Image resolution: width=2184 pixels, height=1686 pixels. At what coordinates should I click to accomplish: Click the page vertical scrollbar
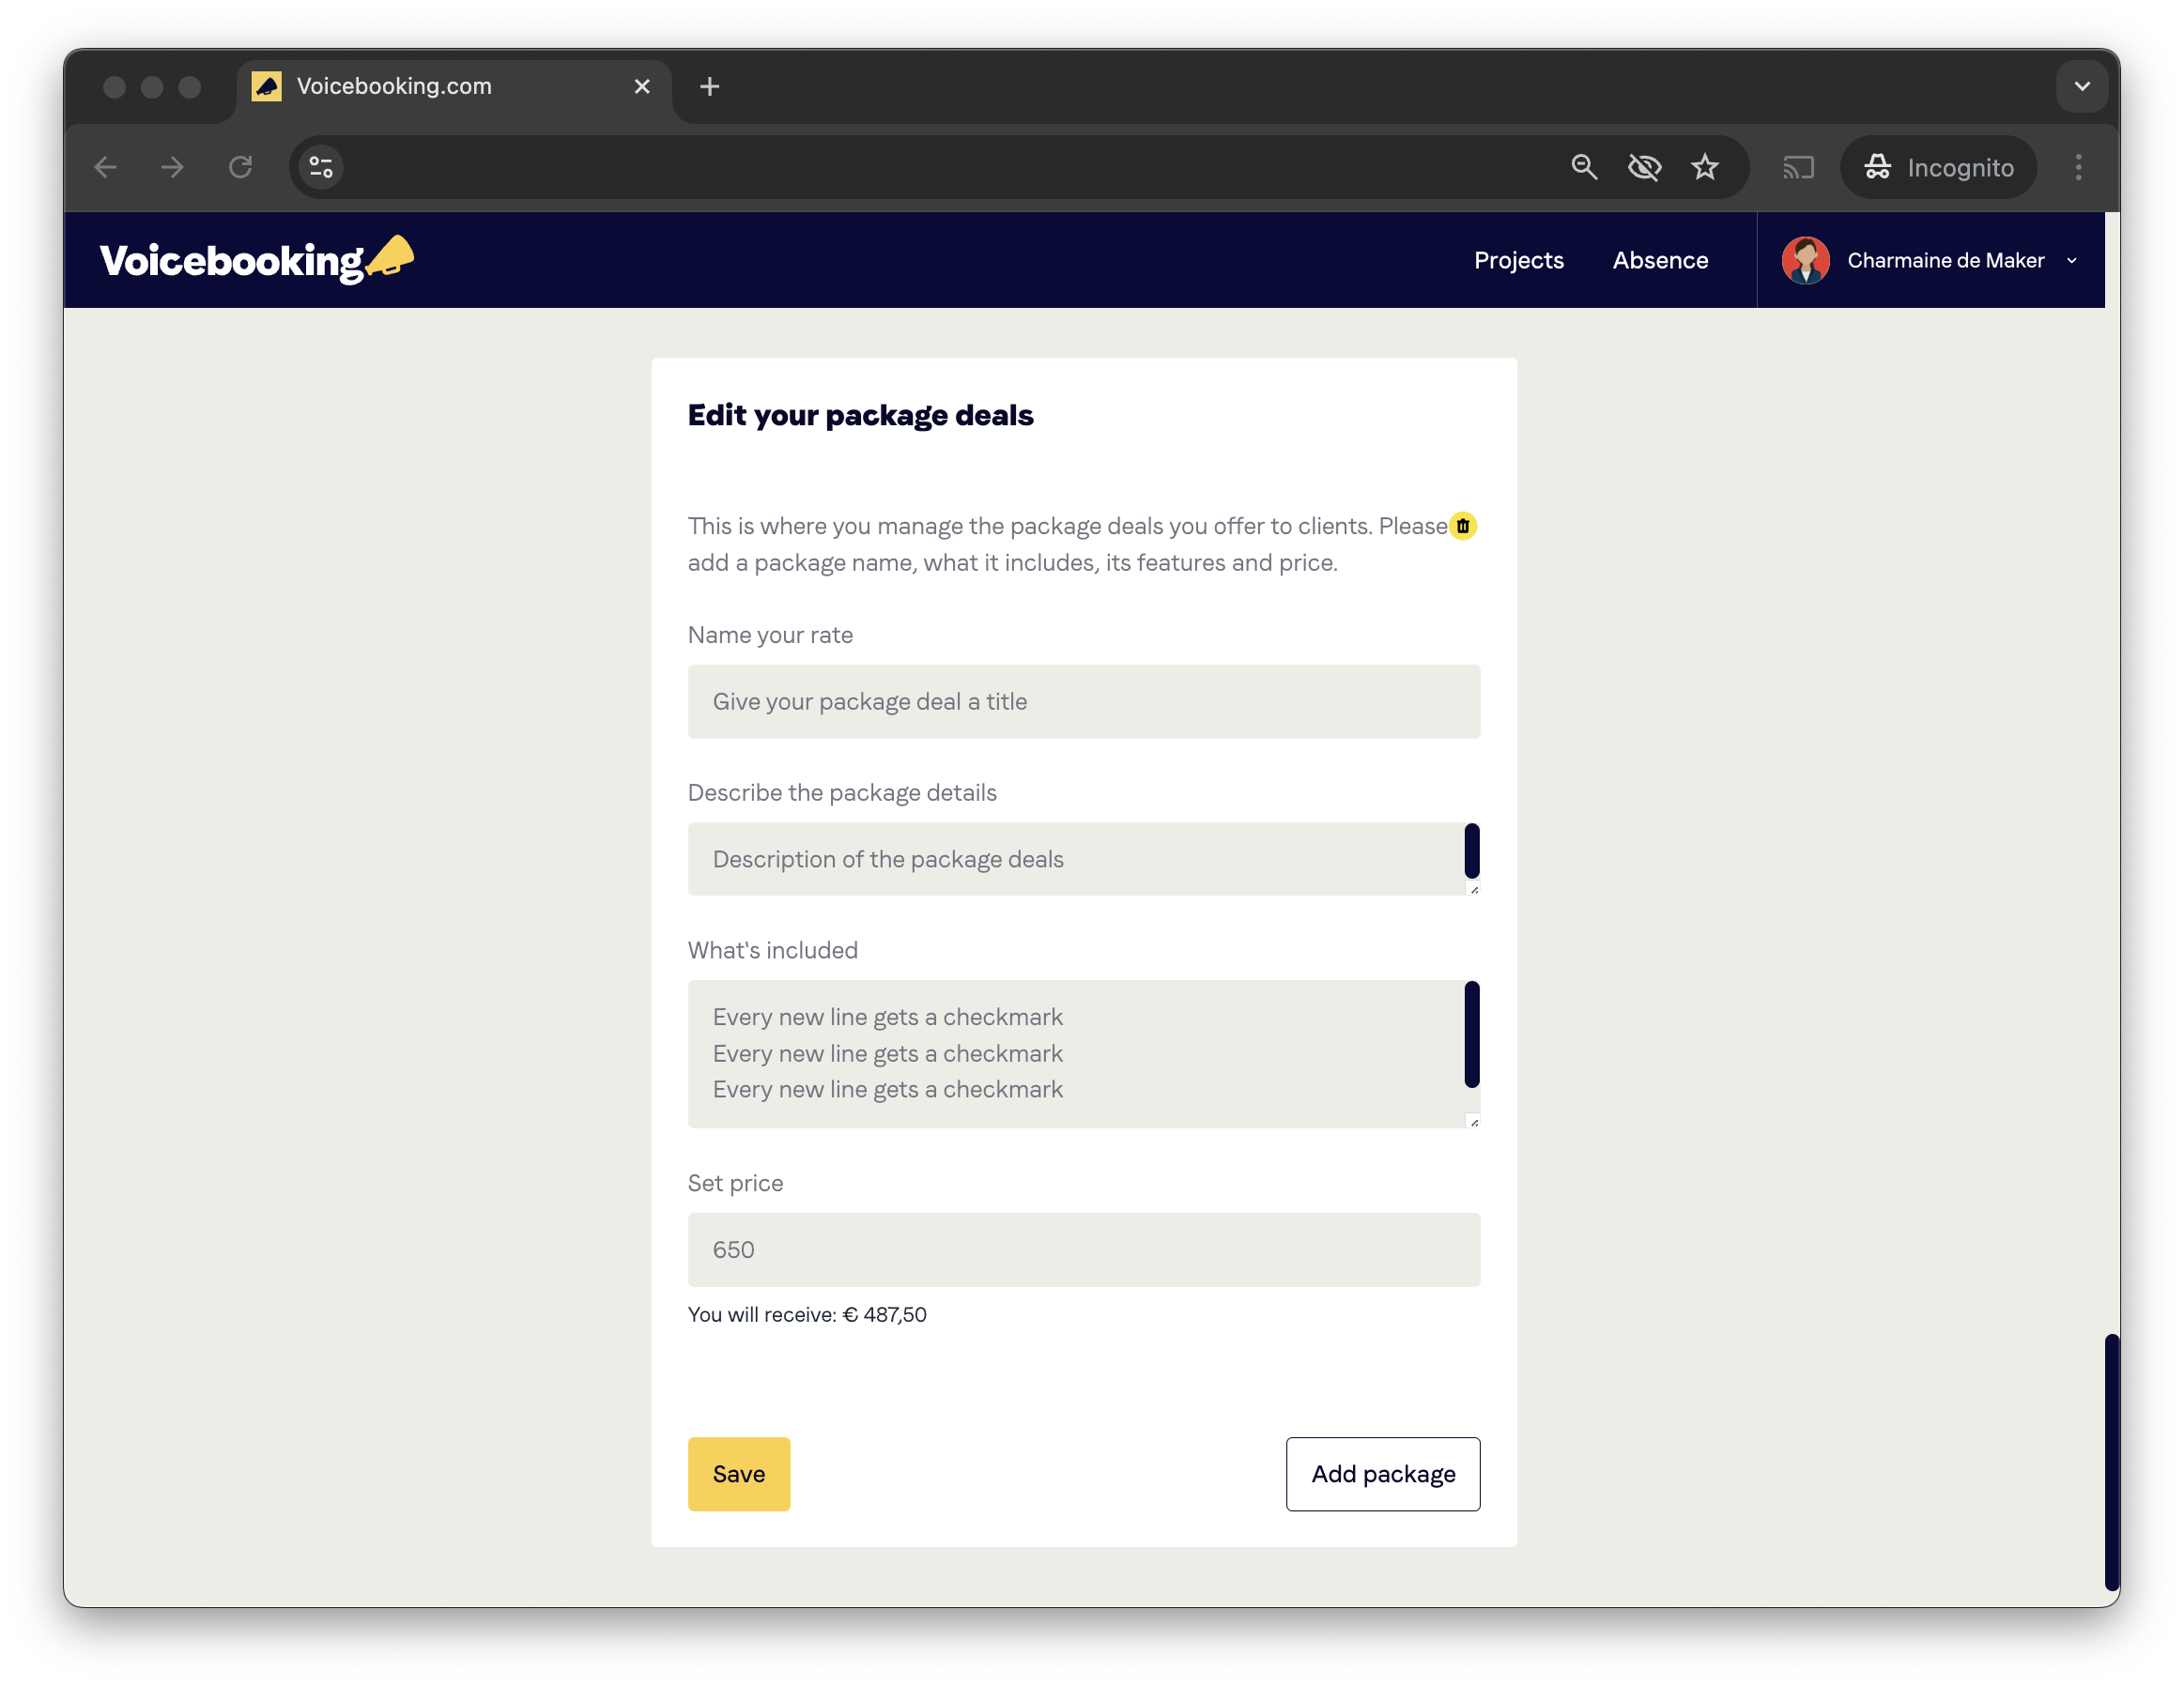click(x=2111, y=1461)
